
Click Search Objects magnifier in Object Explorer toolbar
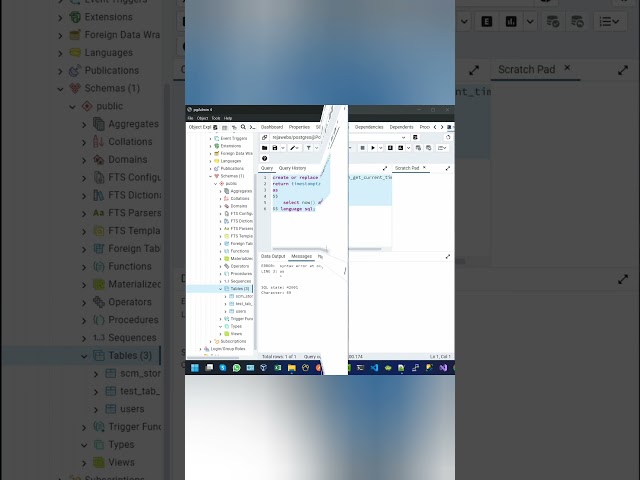243,127
